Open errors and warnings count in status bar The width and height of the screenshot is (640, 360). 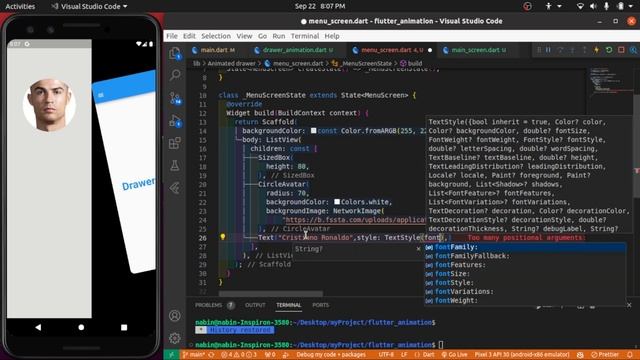tap(239, 355)
